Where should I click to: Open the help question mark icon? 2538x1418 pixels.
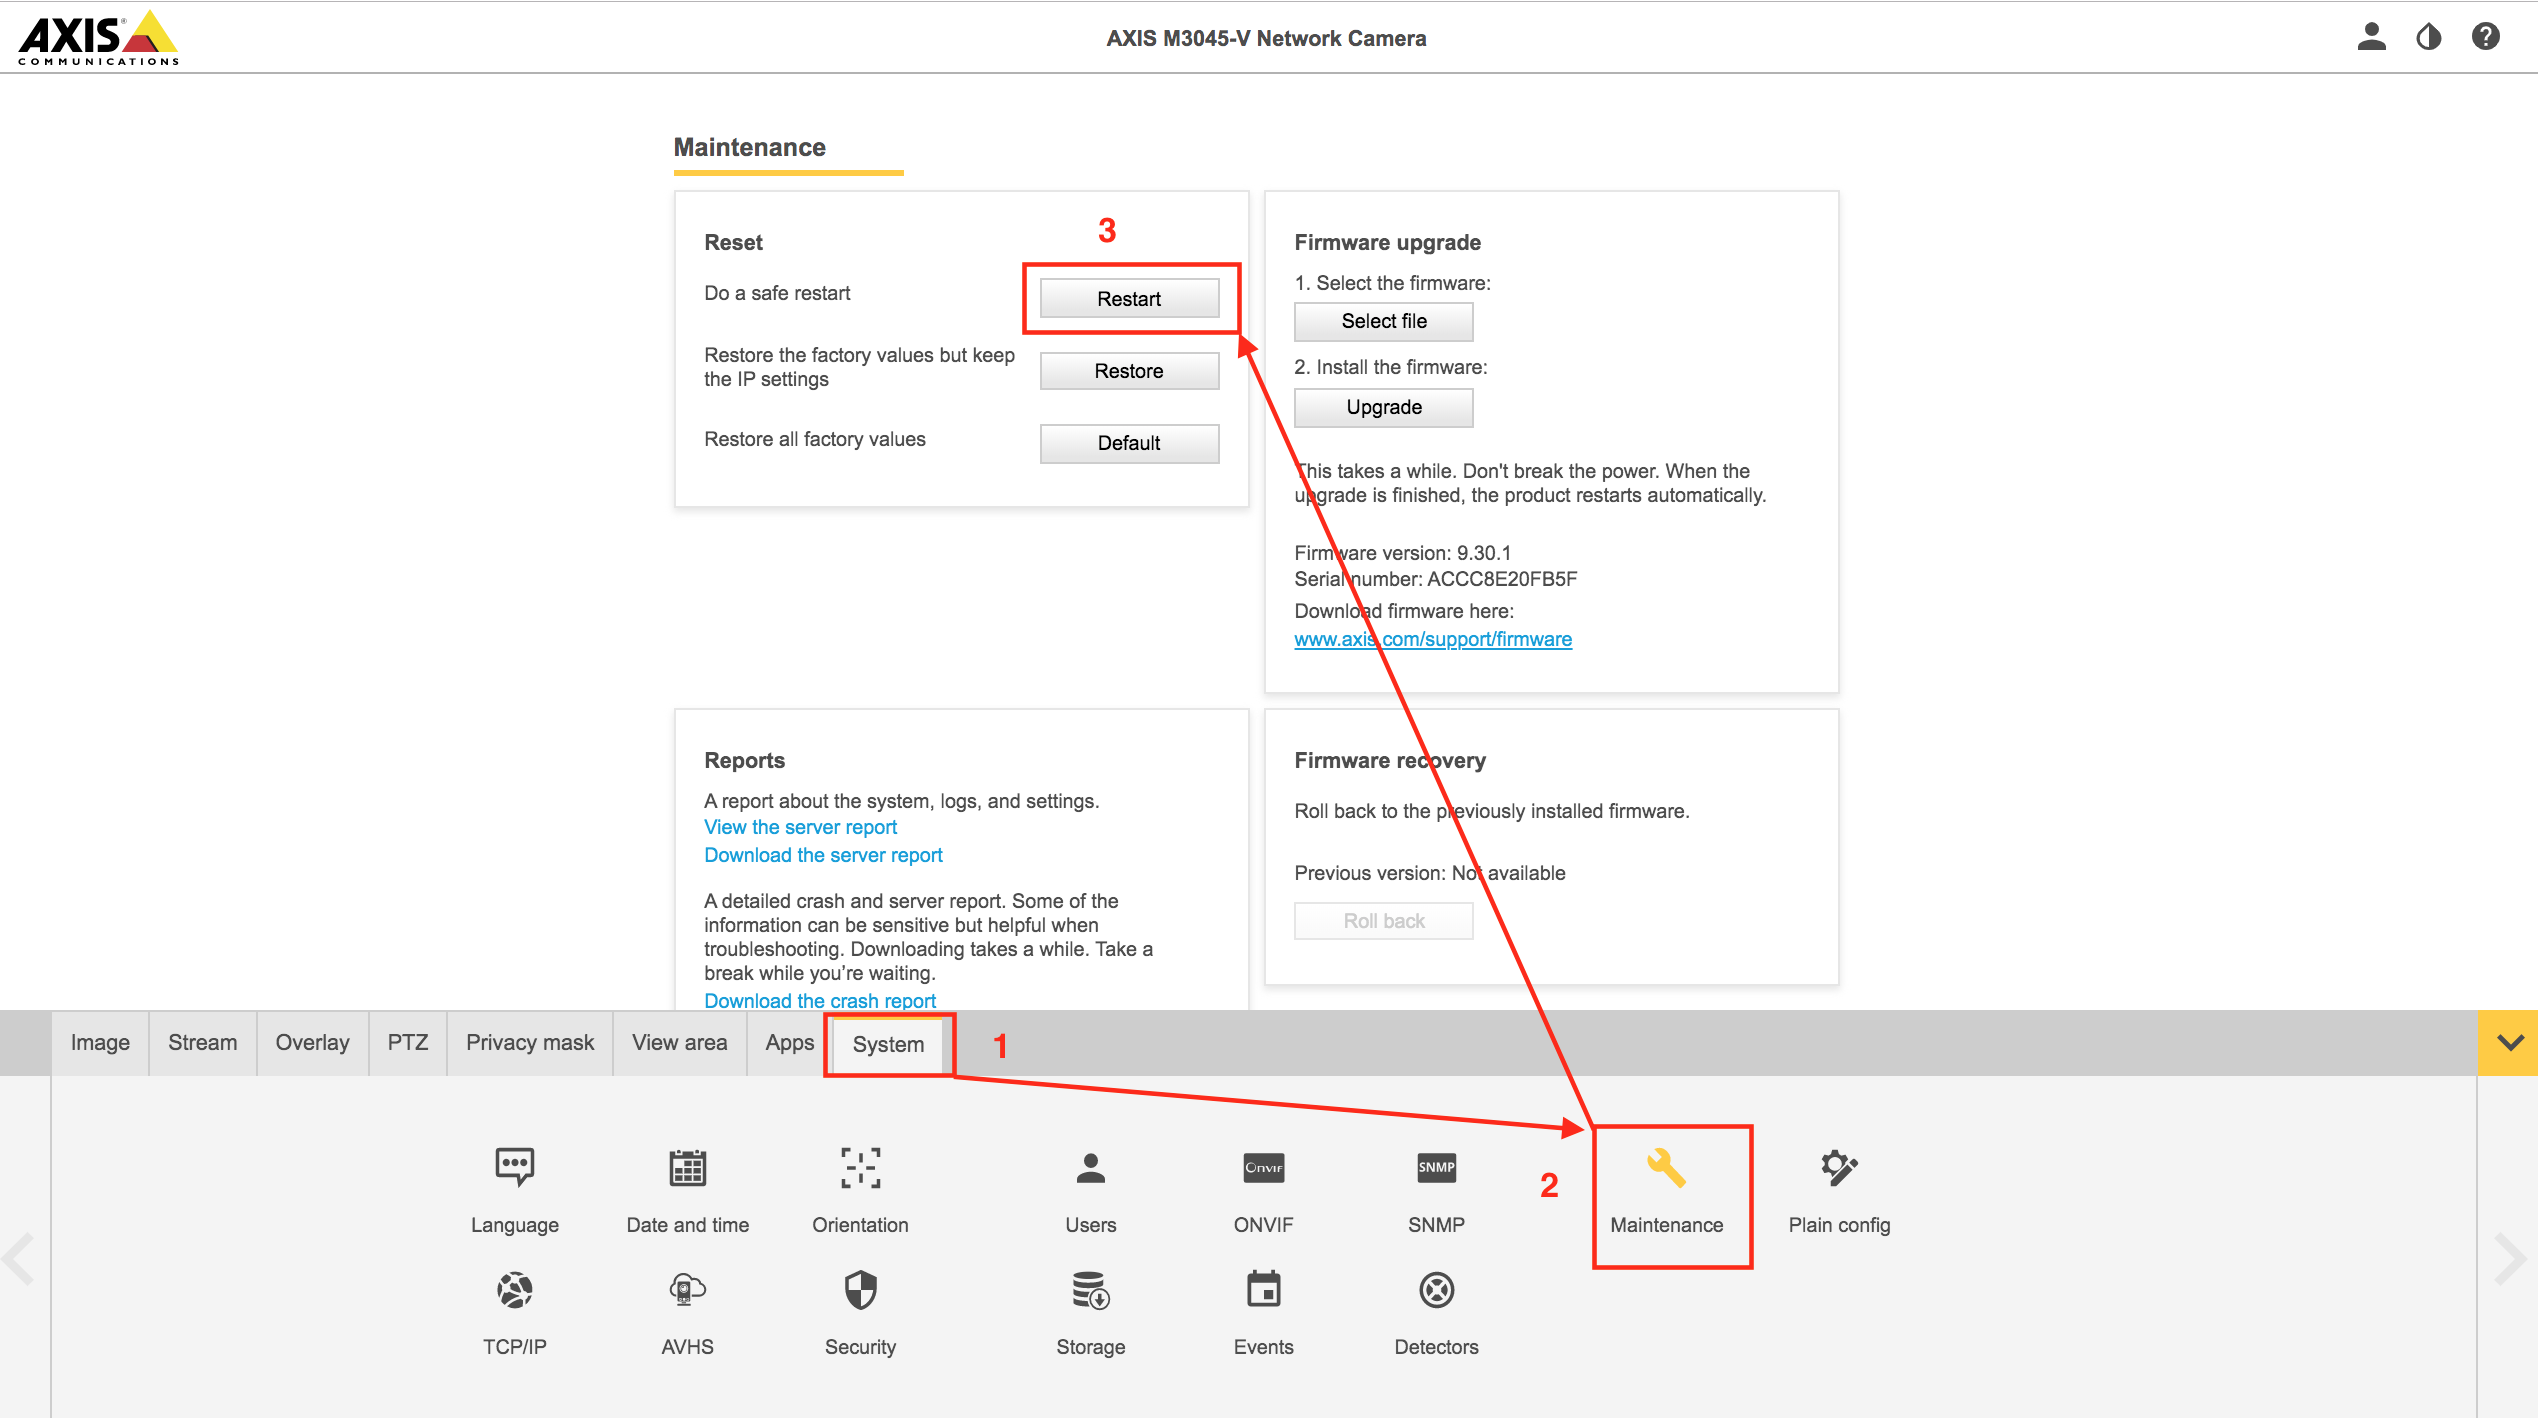coord(2486,37)
